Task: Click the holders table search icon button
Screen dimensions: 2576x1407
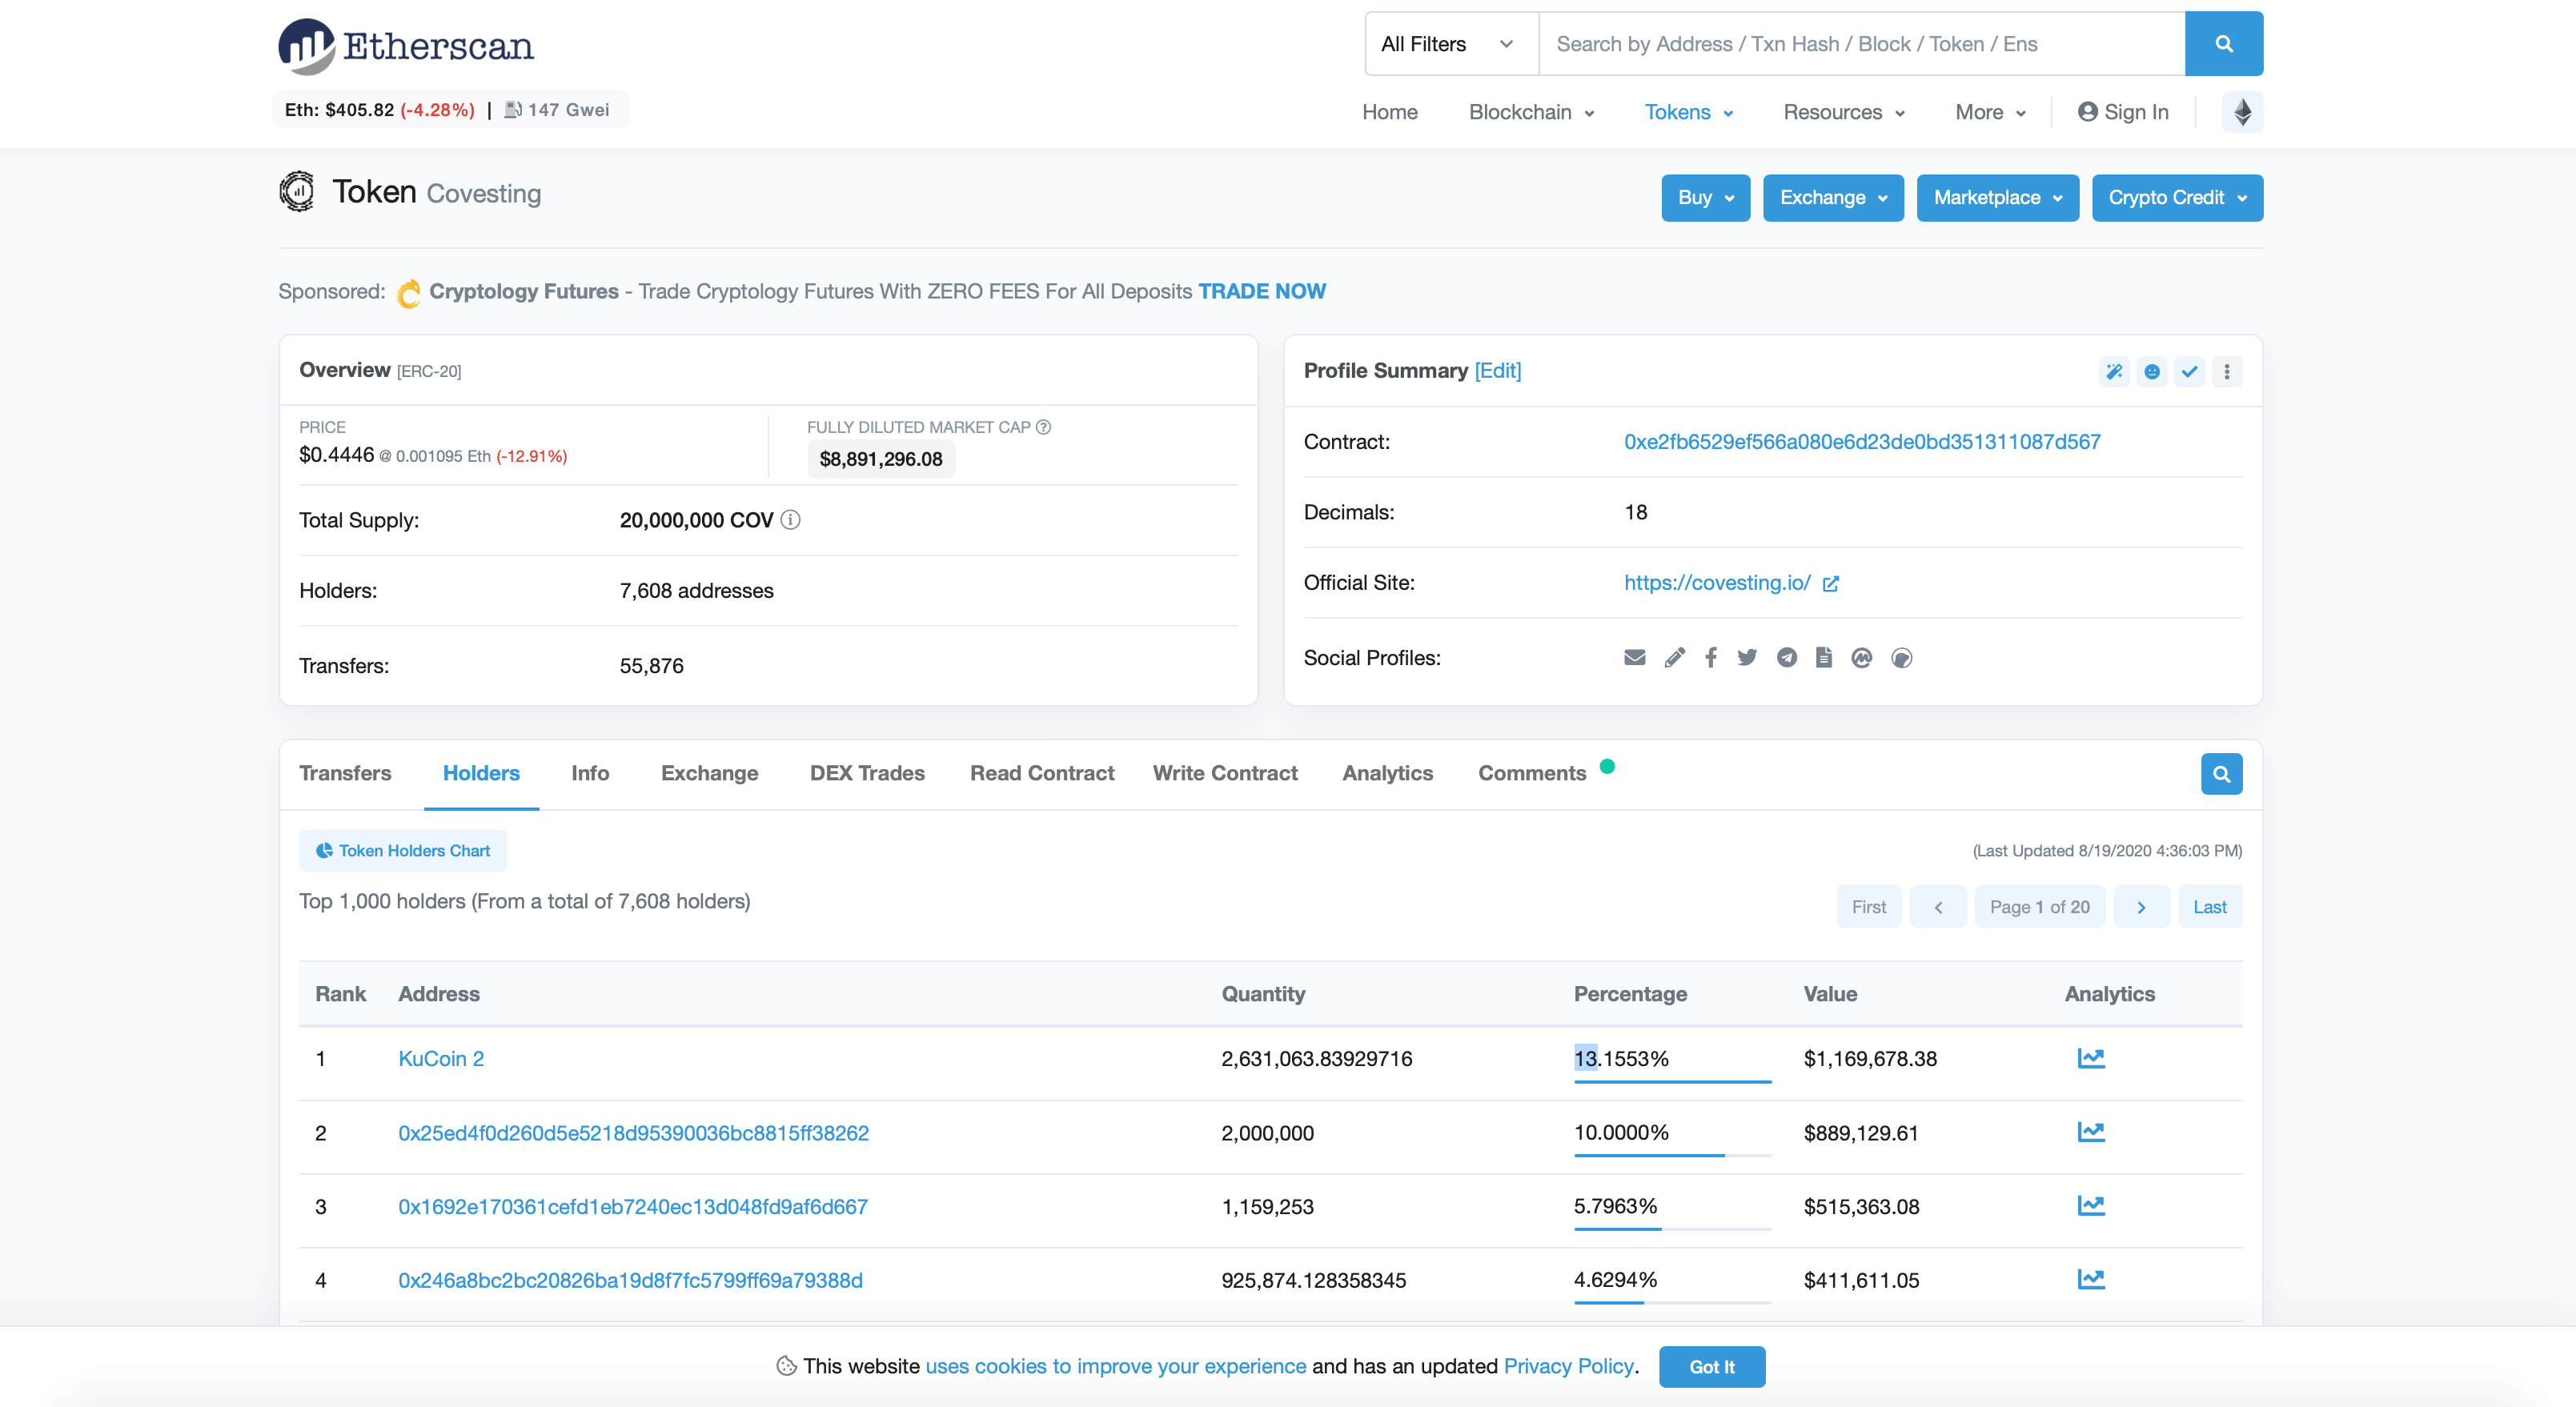Action: (x=2222, y=774)
